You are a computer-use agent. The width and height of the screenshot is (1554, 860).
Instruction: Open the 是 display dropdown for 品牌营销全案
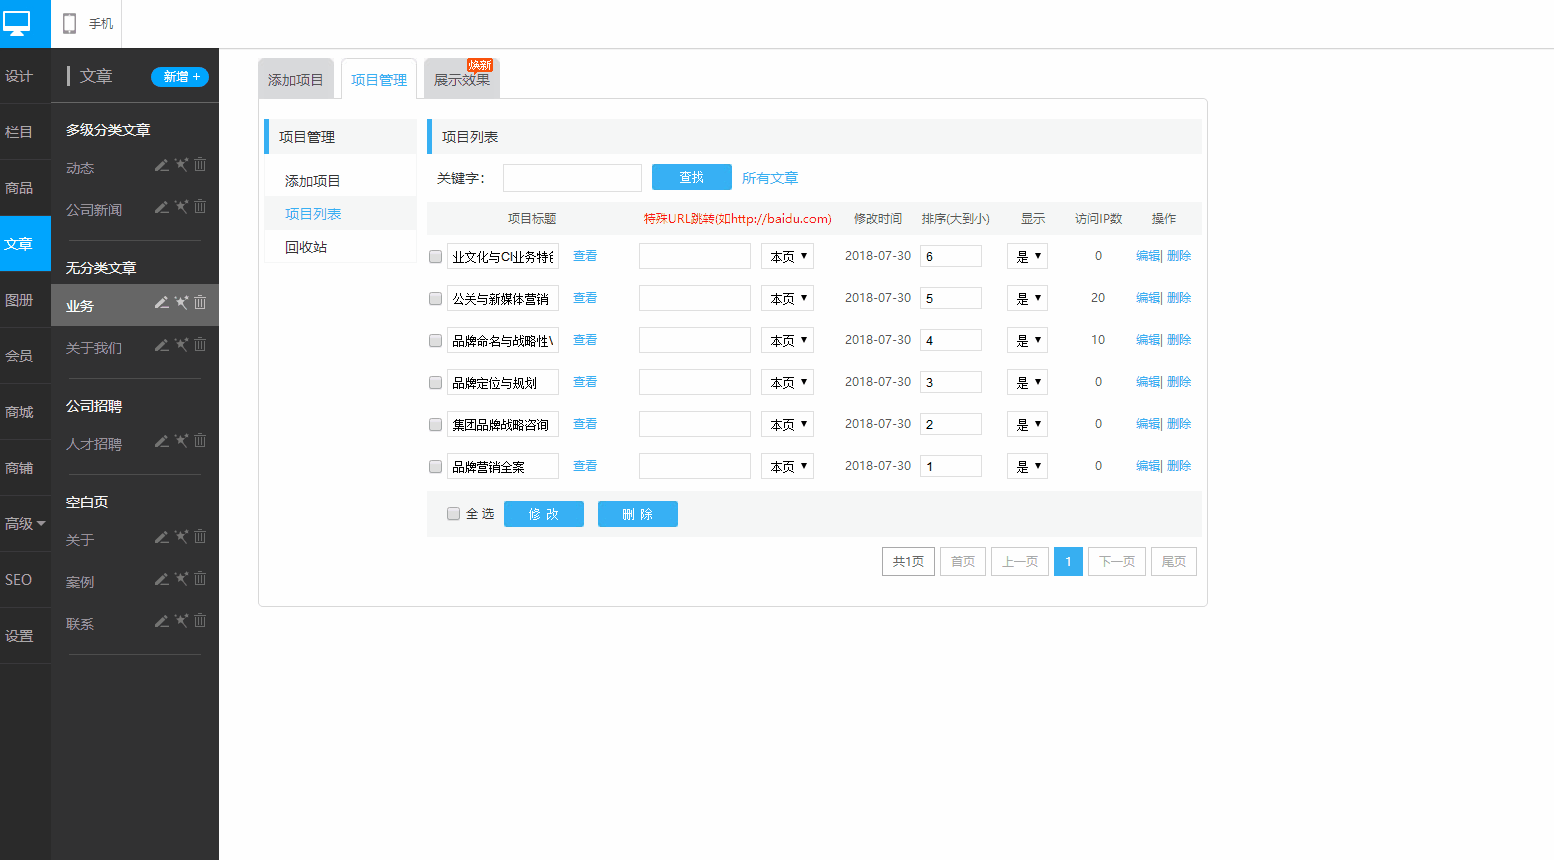tap(1027, 466)
